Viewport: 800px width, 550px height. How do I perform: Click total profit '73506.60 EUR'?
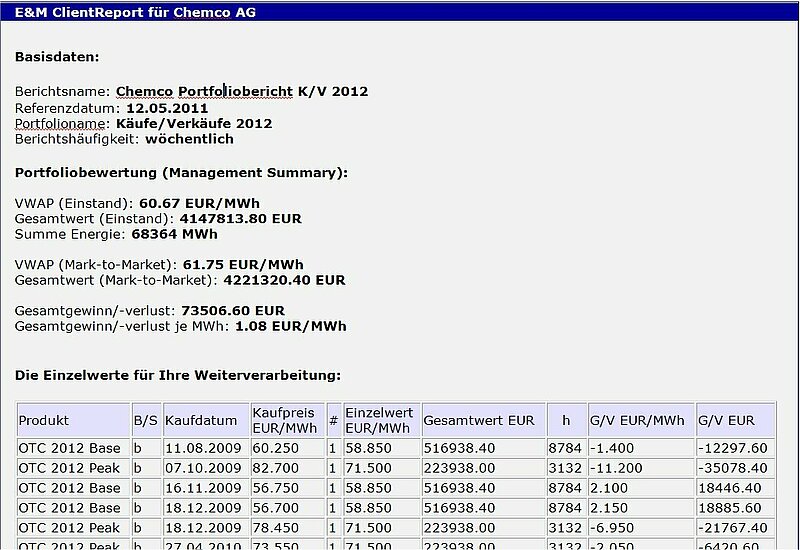tap(233, 311)
